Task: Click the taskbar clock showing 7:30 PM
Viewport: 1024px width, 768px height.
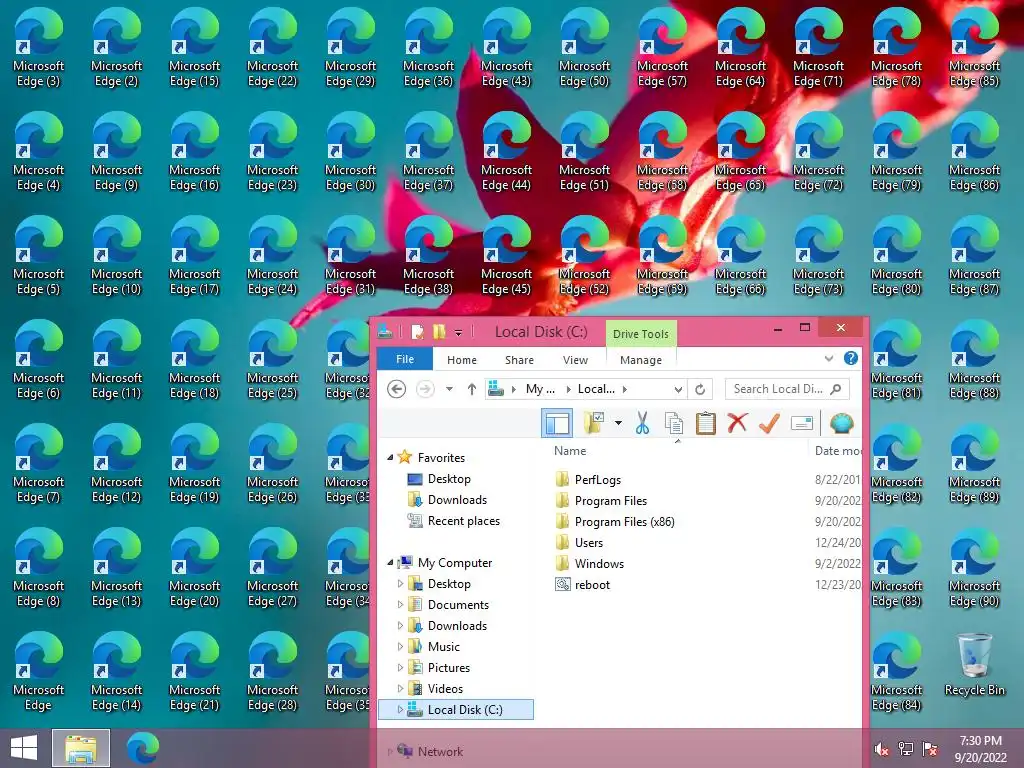Action: (x=981, y=749)
